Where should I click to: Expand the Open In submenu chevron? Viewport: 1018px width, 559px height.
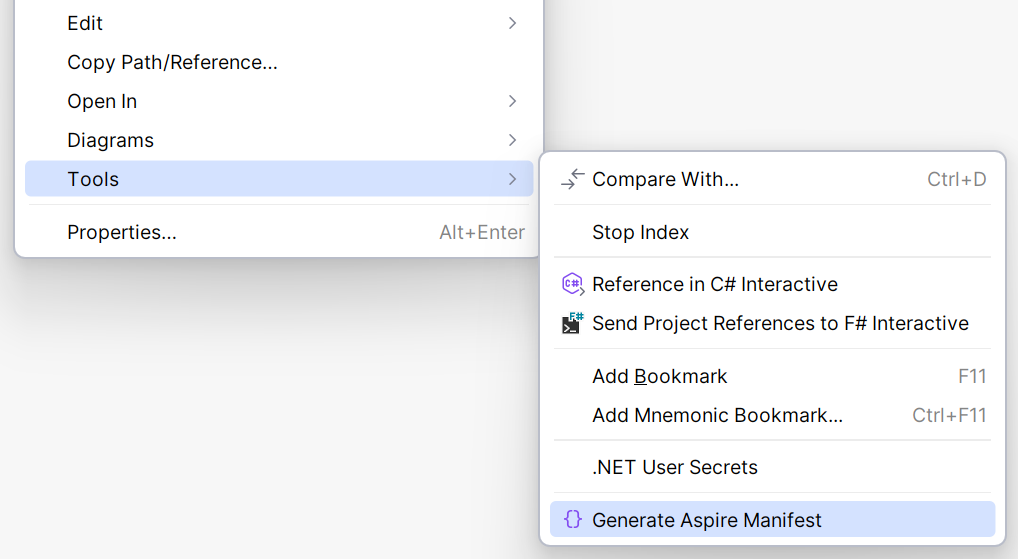pyautogui.click(x=512, y=101)
